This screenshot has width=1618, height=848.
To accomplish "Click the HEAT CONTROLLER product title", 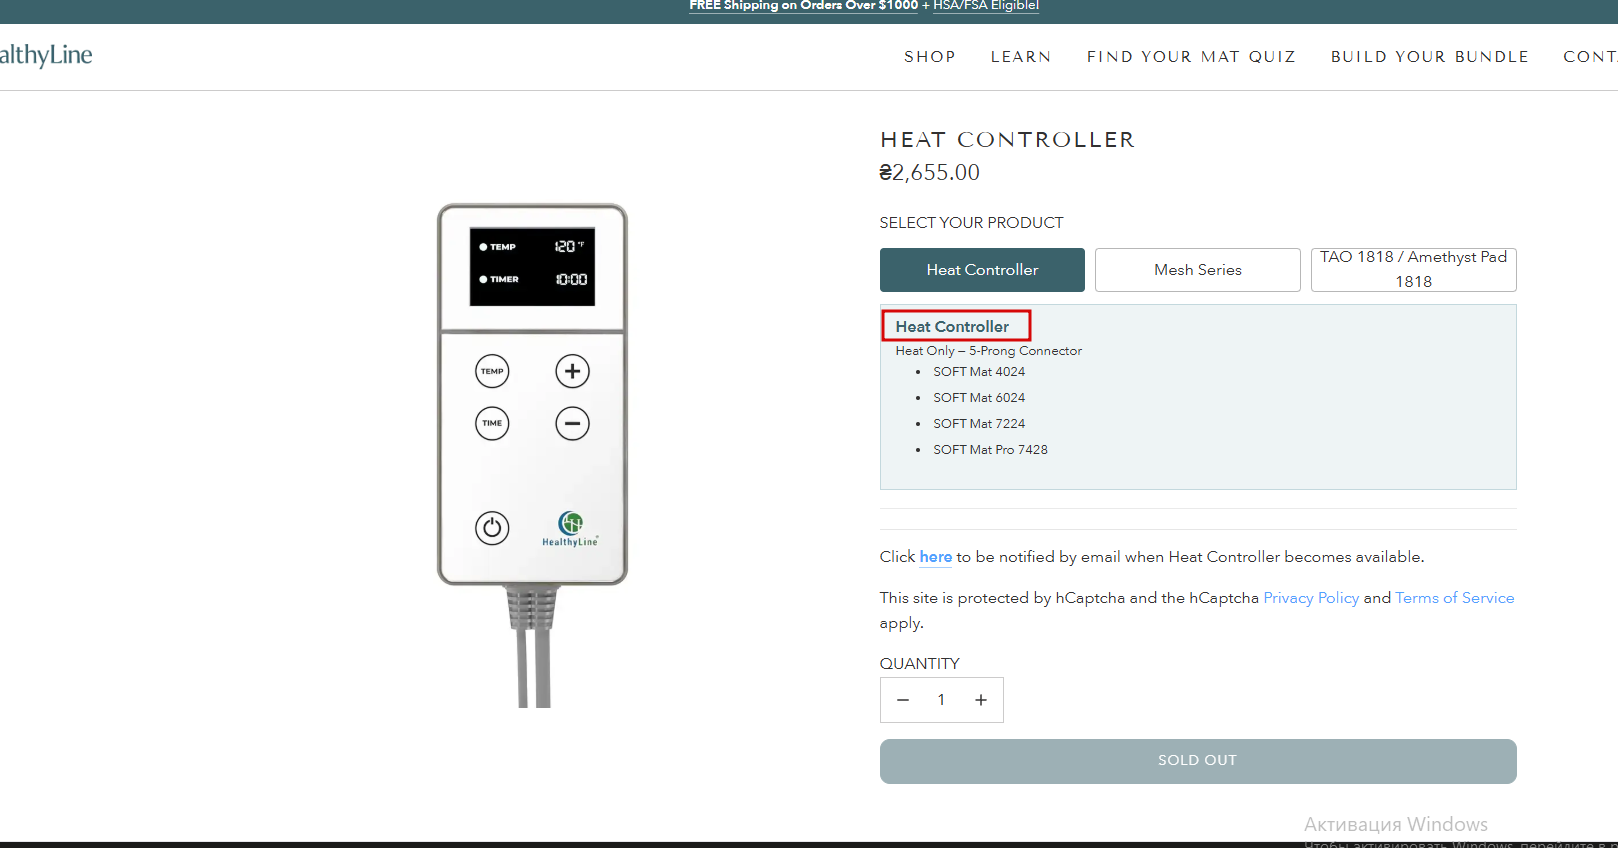I will tap(1007, 140).
